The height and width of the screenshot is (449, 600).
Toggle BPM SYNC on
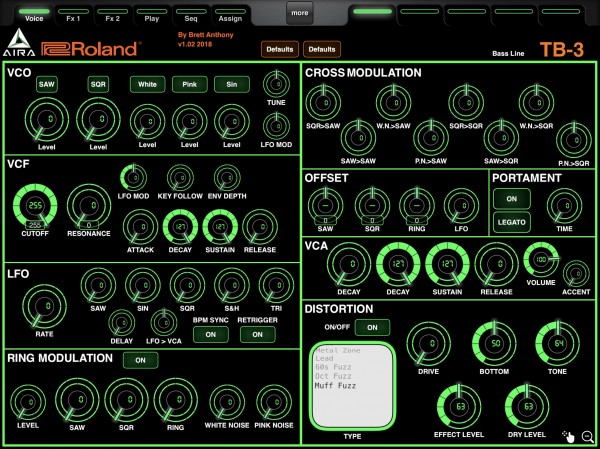[211, 334]
